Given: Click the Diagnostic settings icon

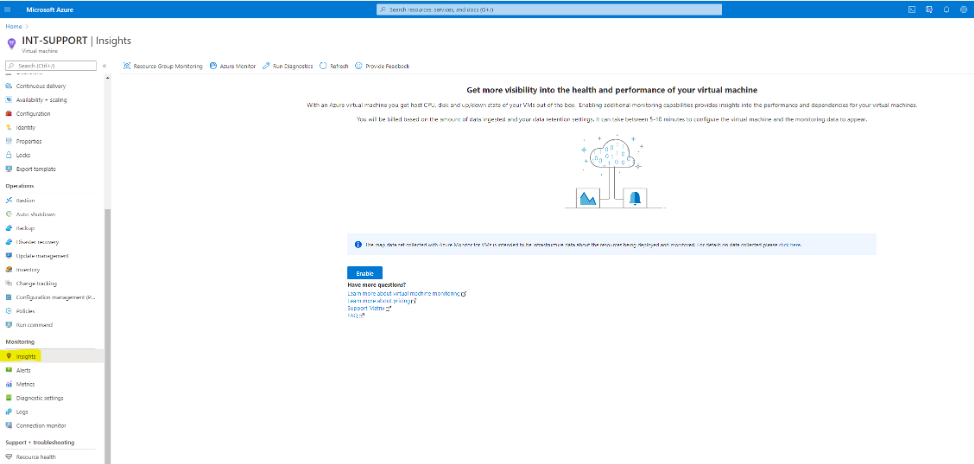Looking at the screenshot, I should point(9,398).
